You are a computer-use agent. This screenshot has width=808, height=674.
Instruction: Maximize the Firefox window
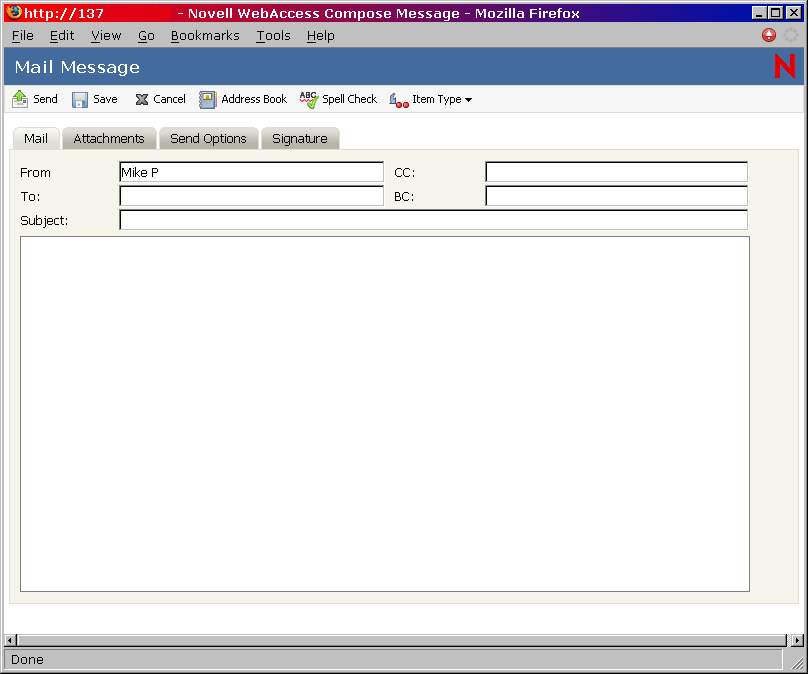776,13
